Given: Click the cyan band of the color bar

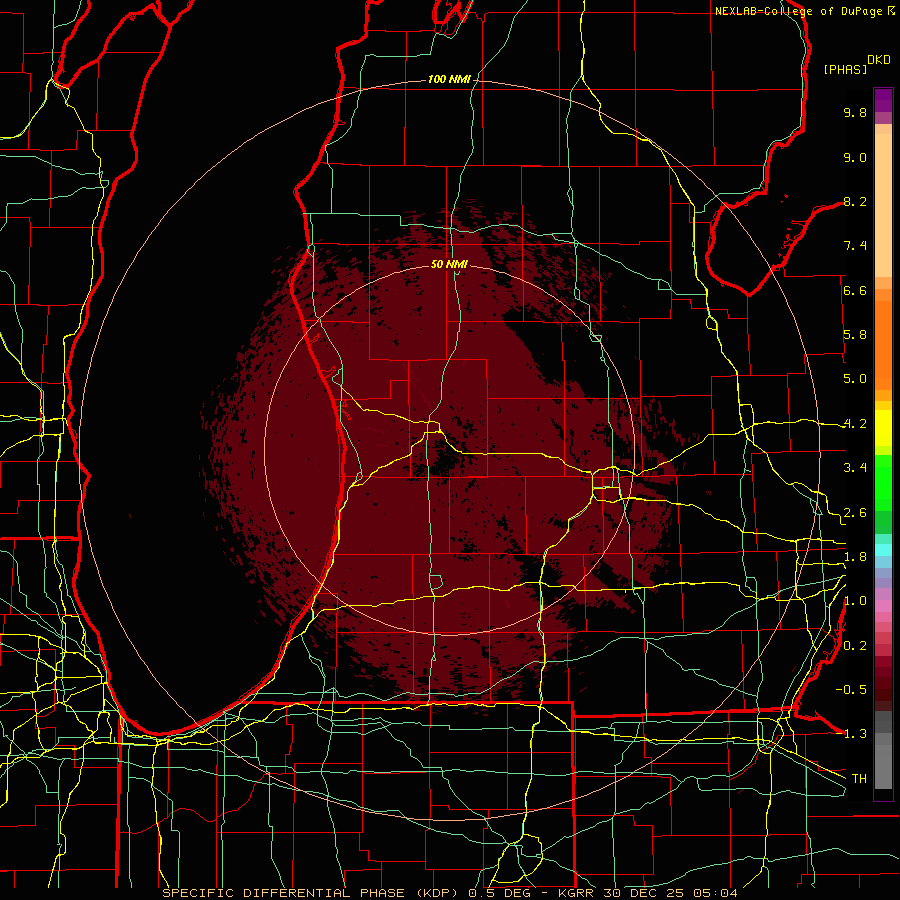Looking at the screenshot, I should (x=883, y=550).
